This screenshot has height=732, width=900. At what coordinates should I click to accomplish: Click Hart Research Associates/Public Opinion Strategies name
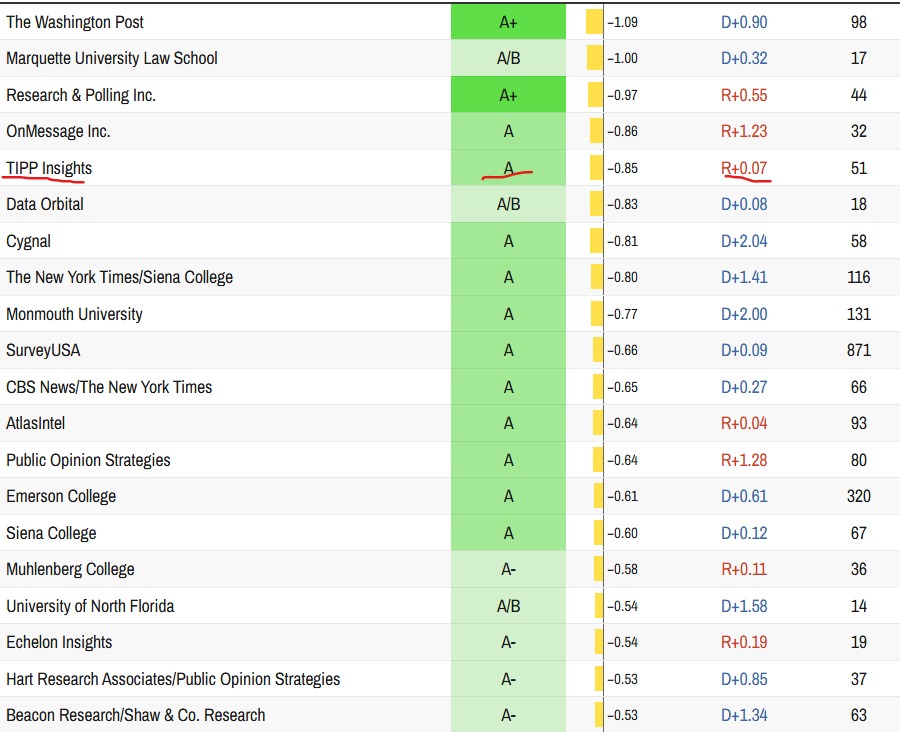tap(173, 678)
